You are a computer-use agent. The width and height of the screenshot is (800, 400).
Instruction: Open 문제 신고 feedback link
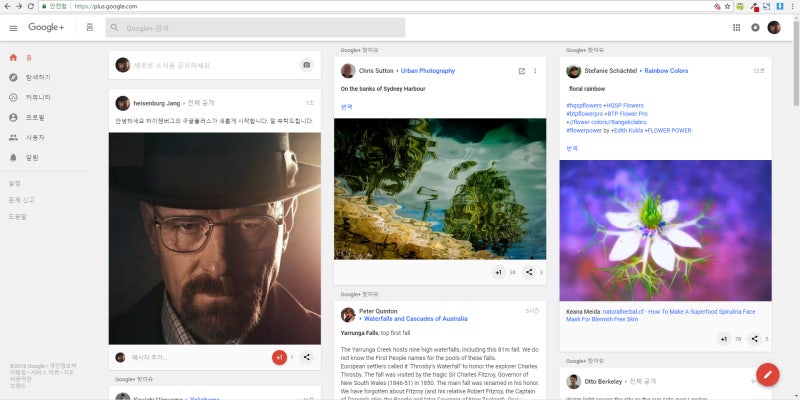(21, 200)
